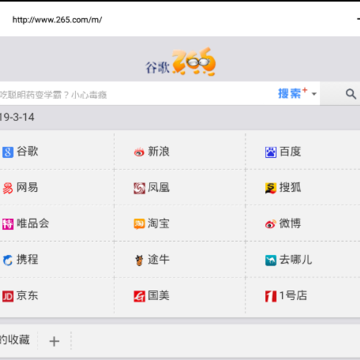This screenshot has height=360, width=360.
Task: Open the pink Vipshop 特 icon
Action: coord(8,224)
